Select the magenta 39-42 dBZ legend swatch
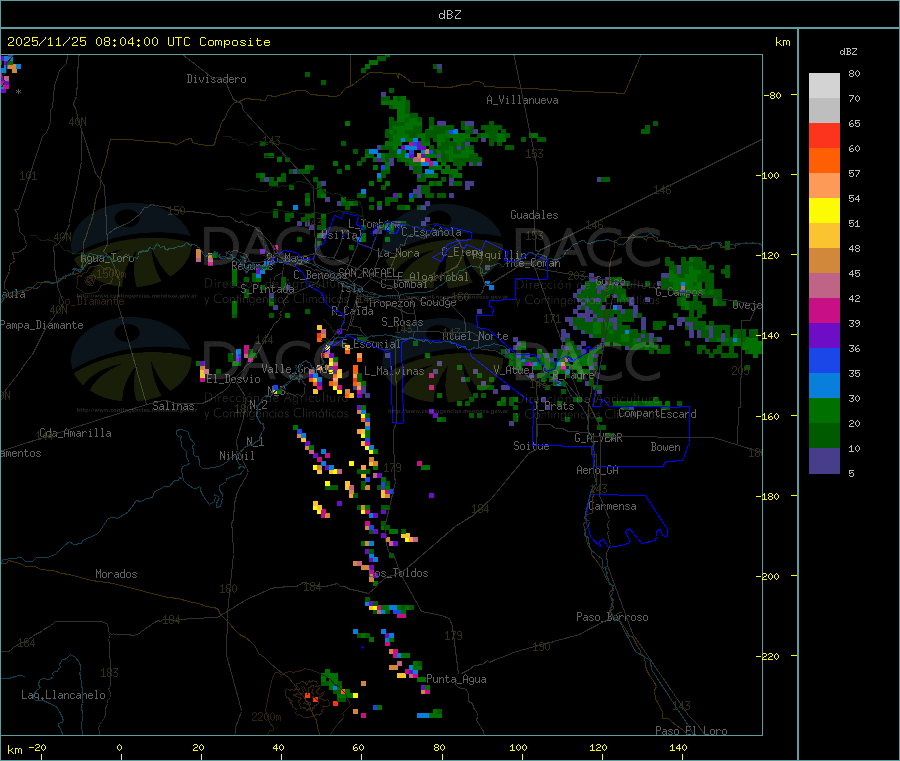 pyautogui.click(x=824, y=310)
